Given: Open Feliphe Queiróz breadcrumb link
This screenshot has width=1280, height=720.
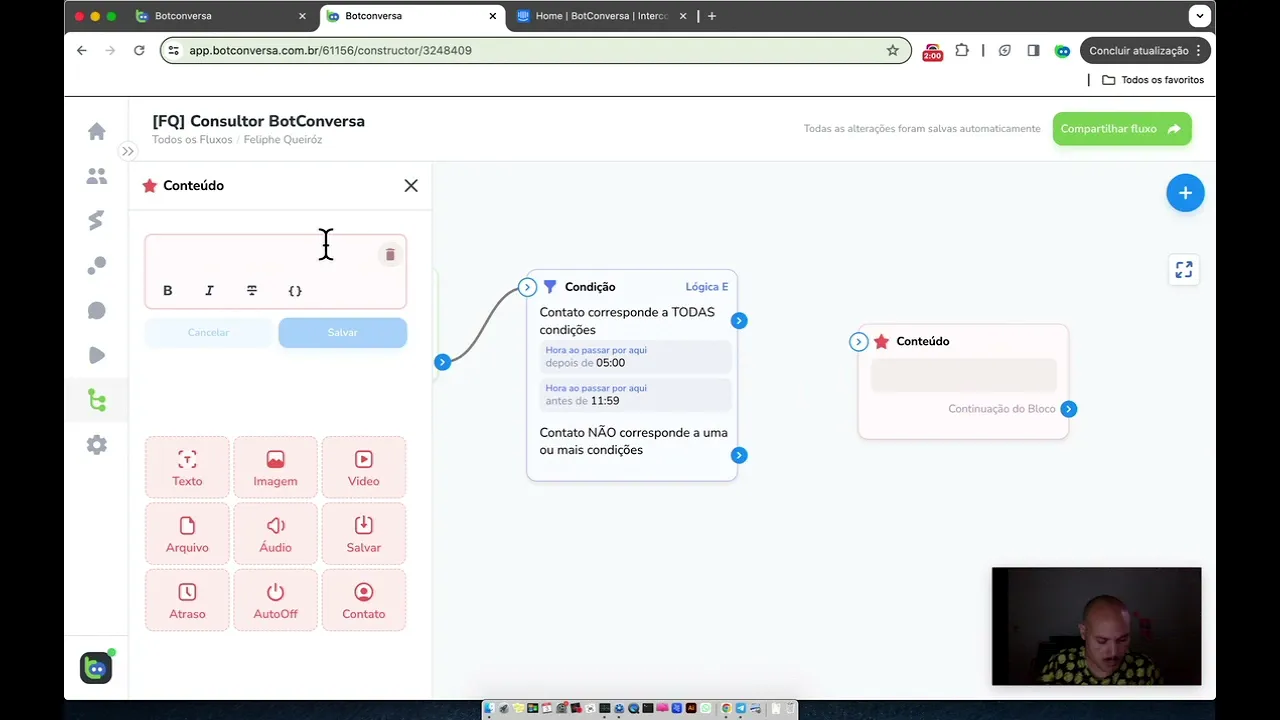Looking at the screenshot, I should 283,140.
